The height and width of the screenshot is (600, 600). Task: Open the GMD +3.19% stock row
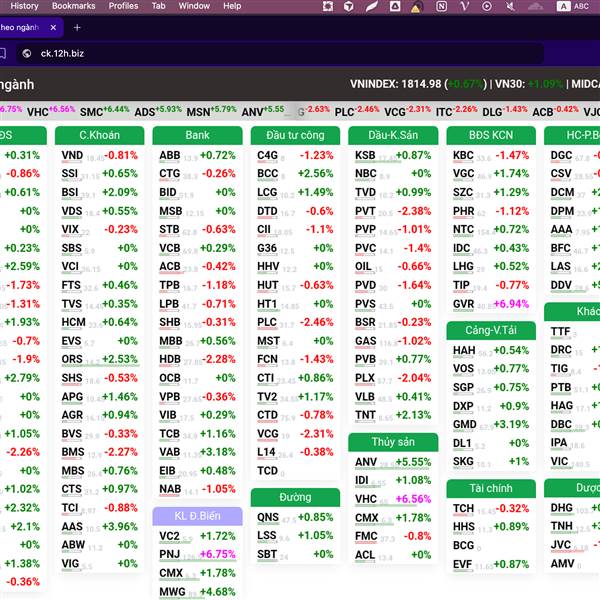pyautogui.click(x=491, y=425)
